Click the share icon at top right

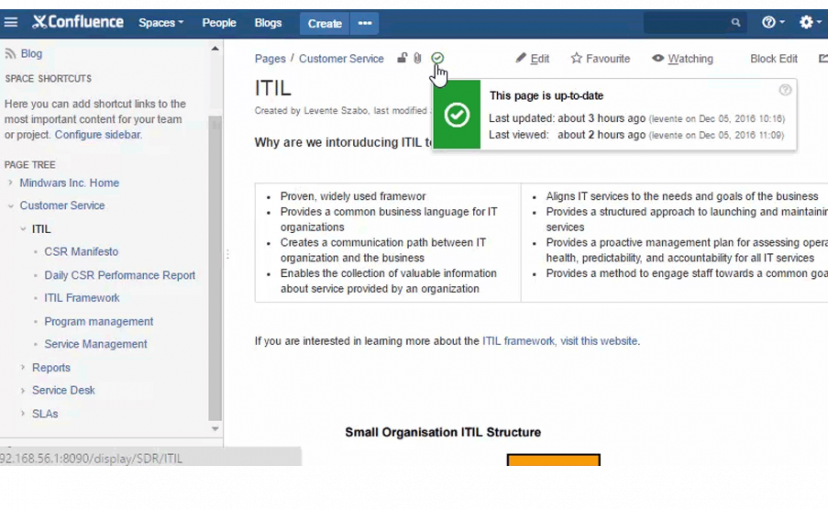pos(823,59)
